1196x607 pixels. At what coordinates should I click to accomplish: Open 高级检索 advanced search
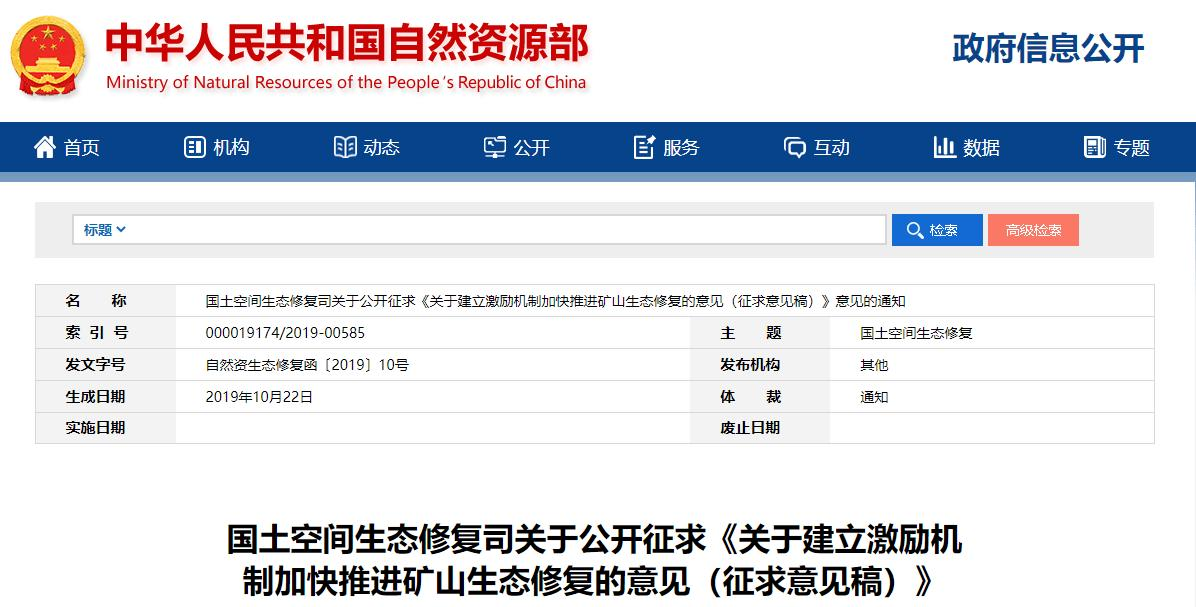1033,230
